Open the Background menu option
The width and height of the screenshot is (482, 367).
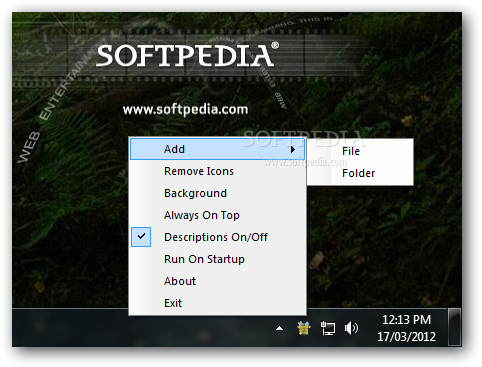pyautogui.click(x=217, y=193)
